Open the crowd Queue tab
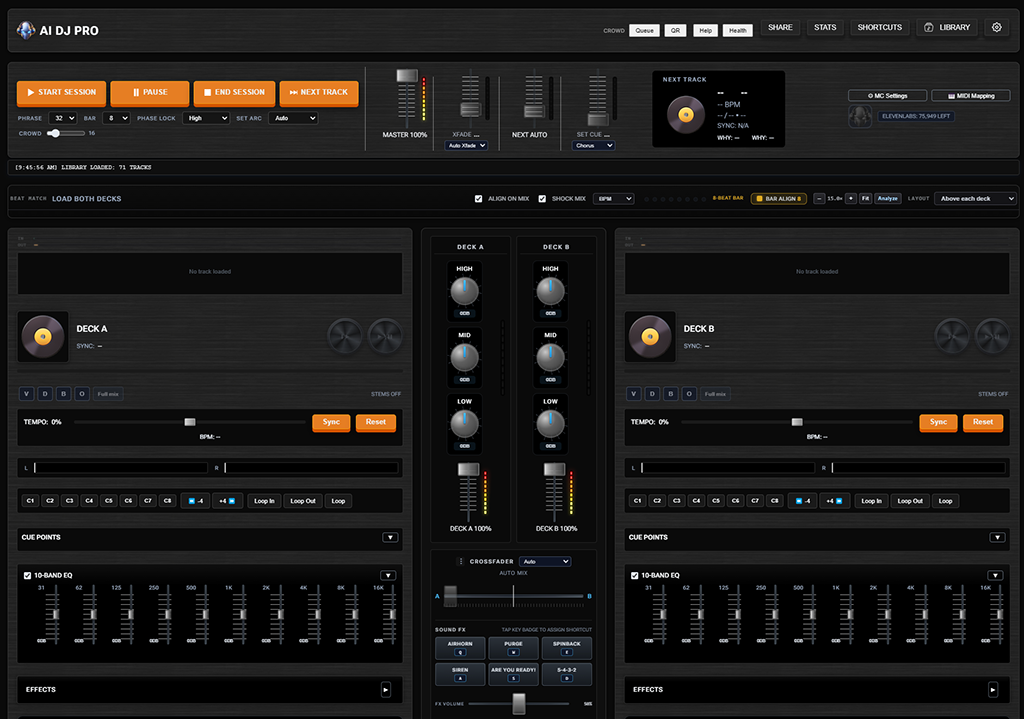This screenshot has width=1024, height=719. (x=645, y=31)
